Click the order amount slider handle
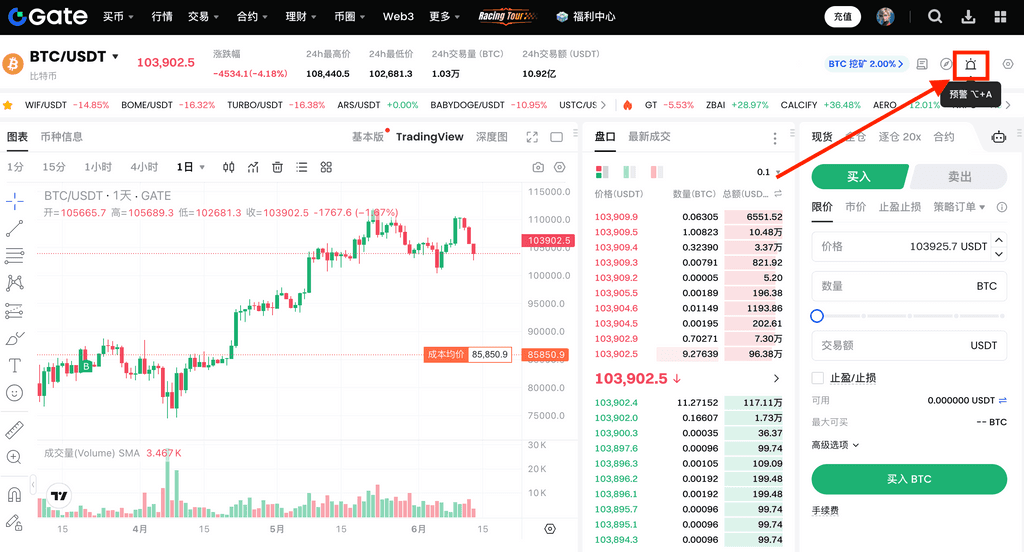 tap(817, 316)
